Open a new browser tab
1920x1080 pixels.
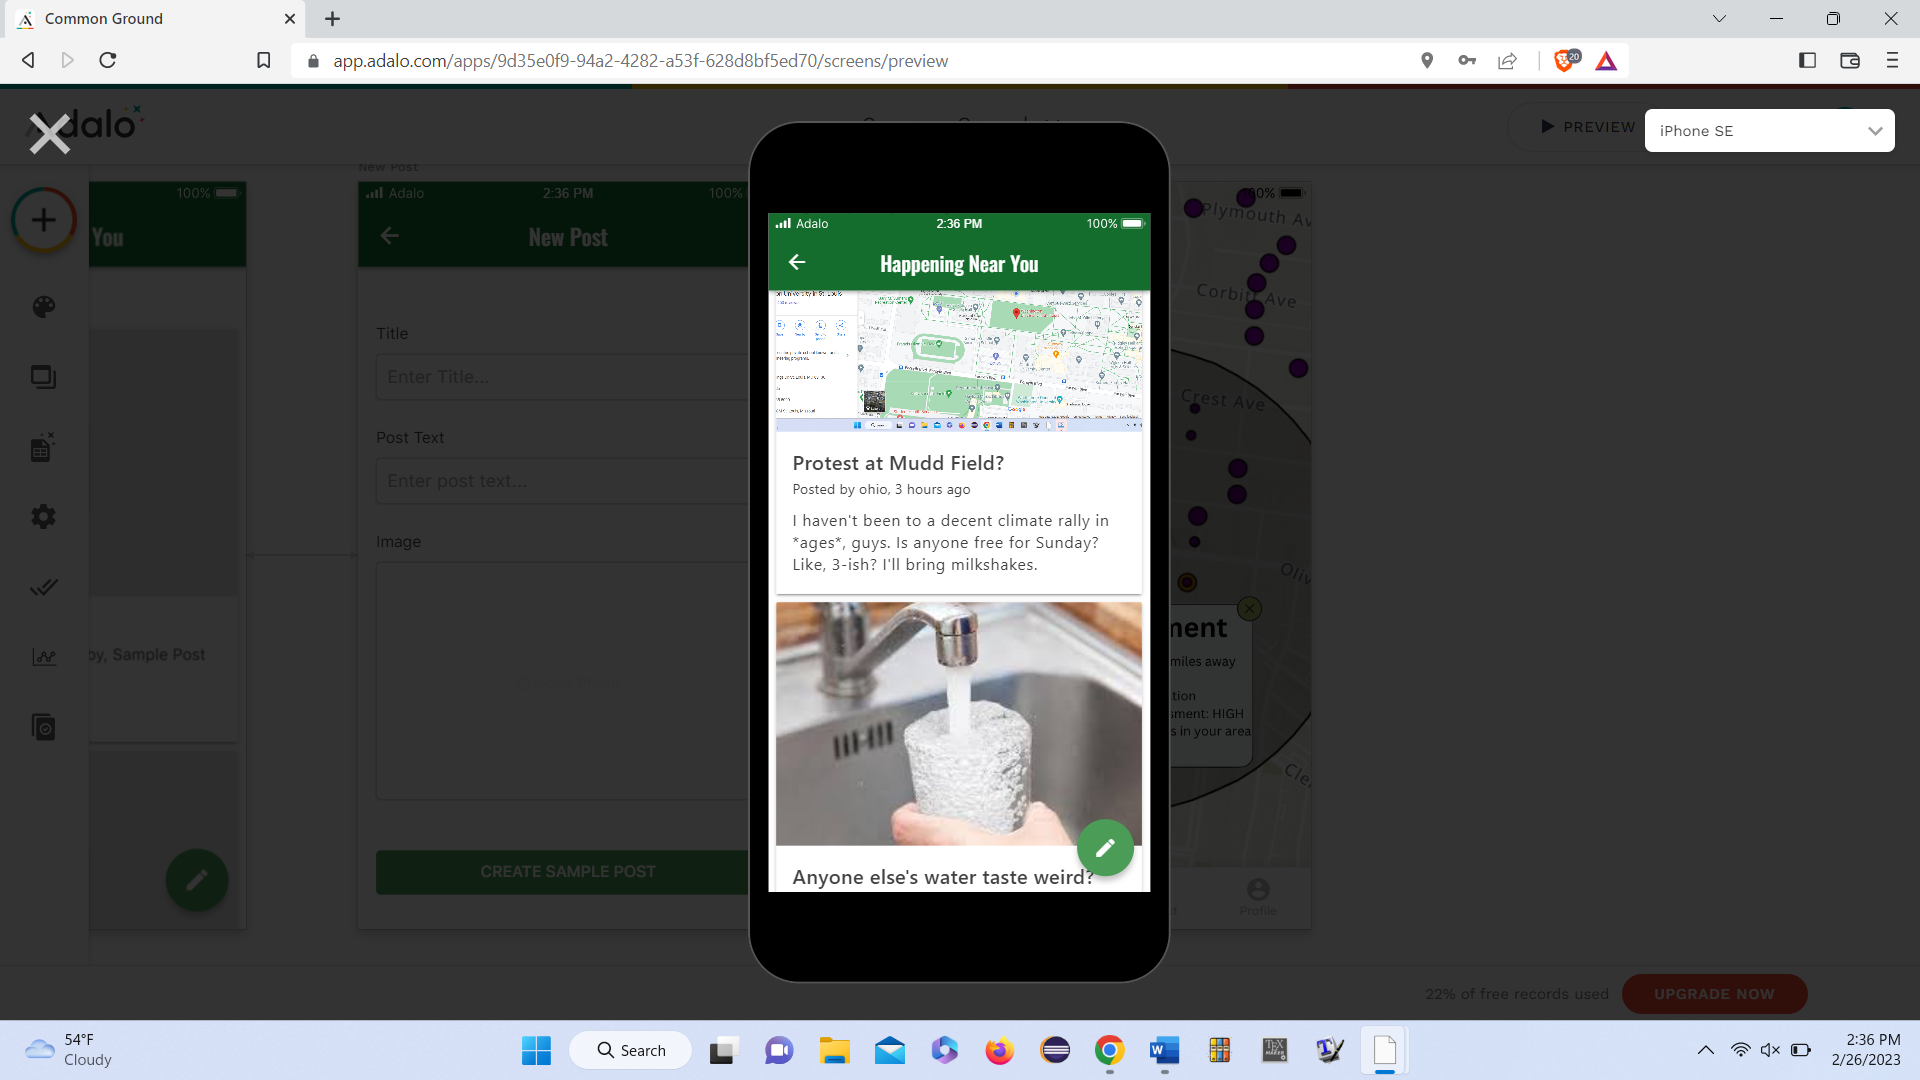[x=333, y=19]
